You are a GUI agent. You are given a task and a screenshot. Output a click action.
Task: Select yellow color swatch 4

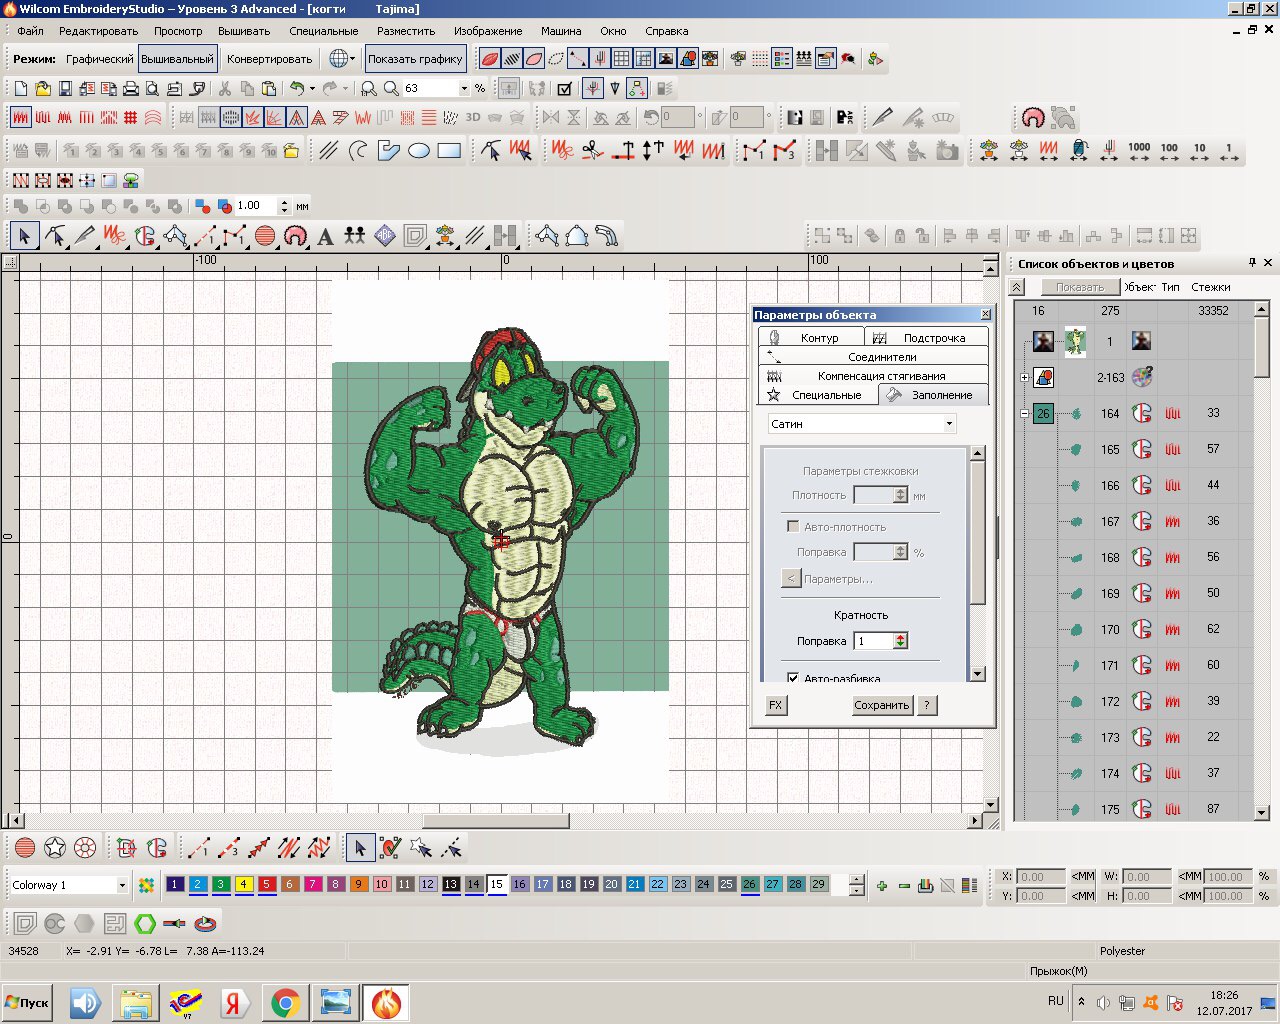[243, 884]
